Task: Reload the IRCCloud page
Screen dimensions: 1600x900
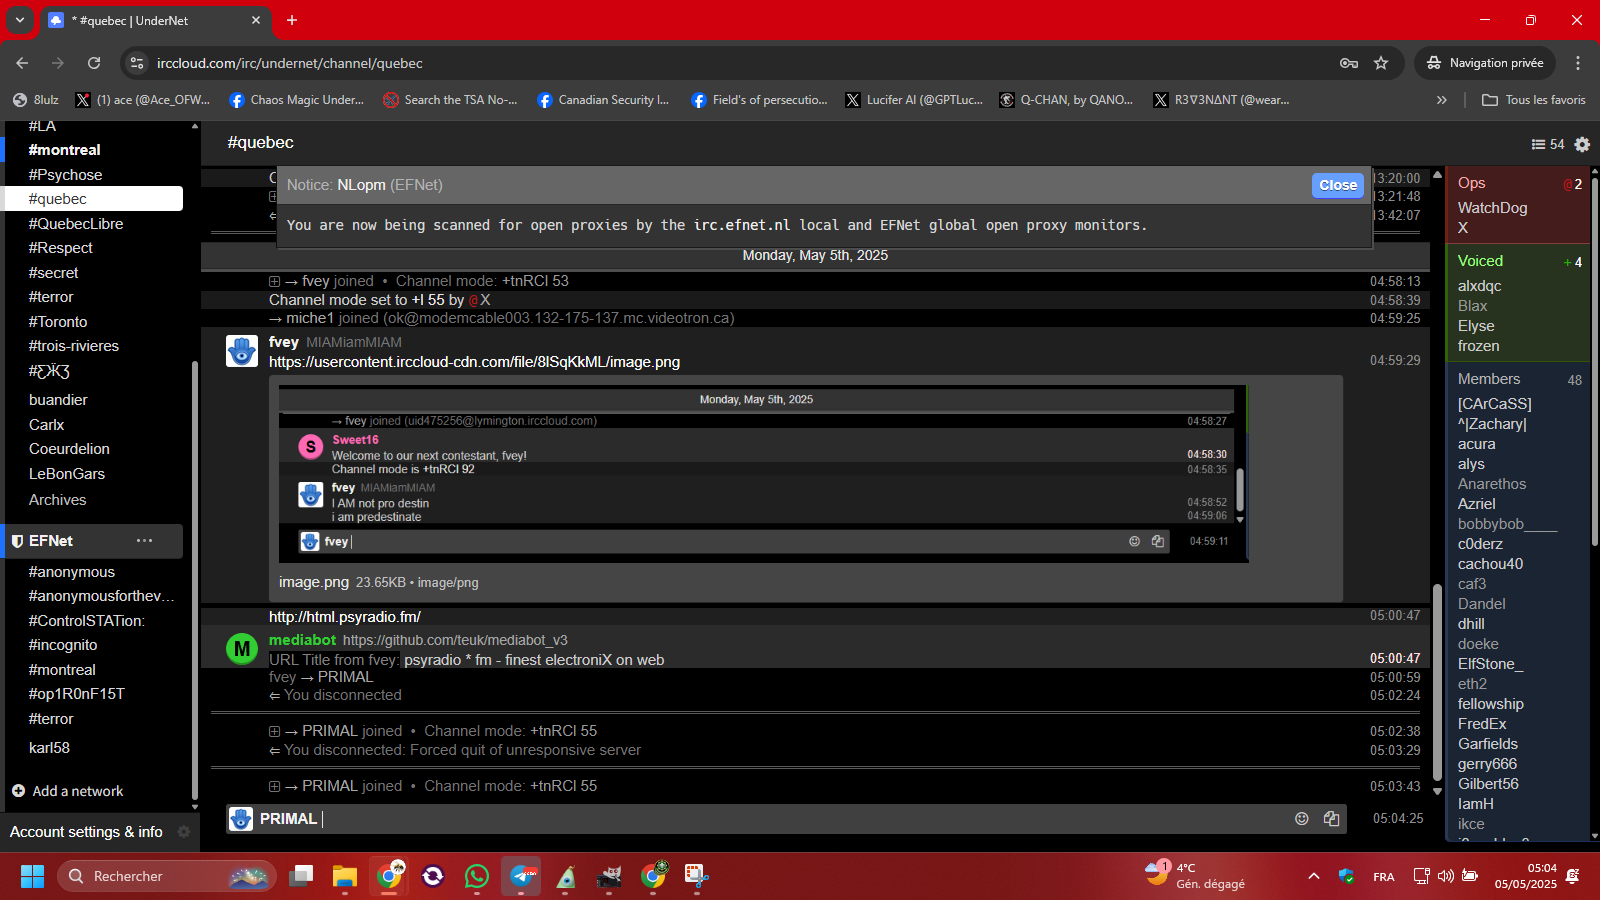Action: coord(94,63)
